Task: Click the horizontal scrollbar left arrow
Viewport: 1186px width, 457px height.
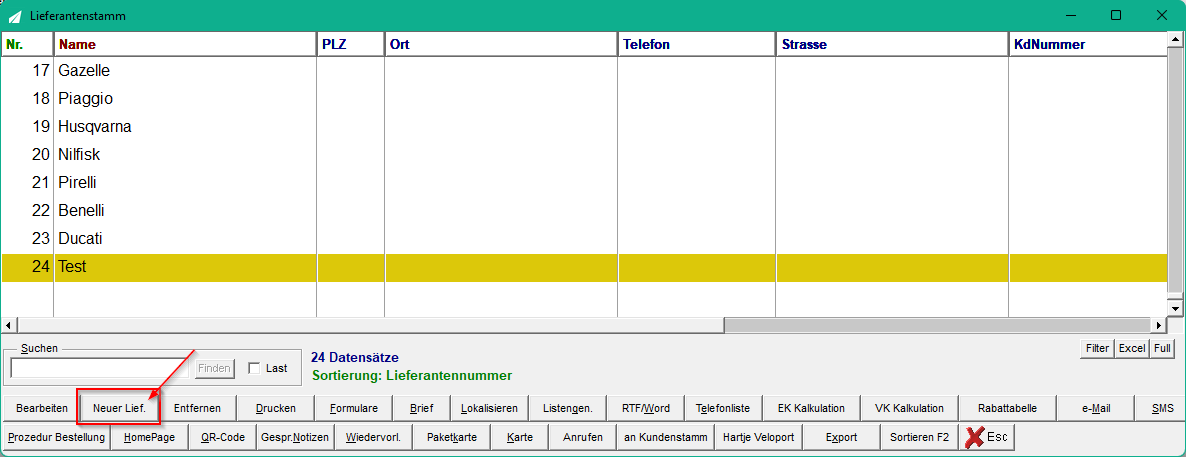Action: [x=8, y=325]
